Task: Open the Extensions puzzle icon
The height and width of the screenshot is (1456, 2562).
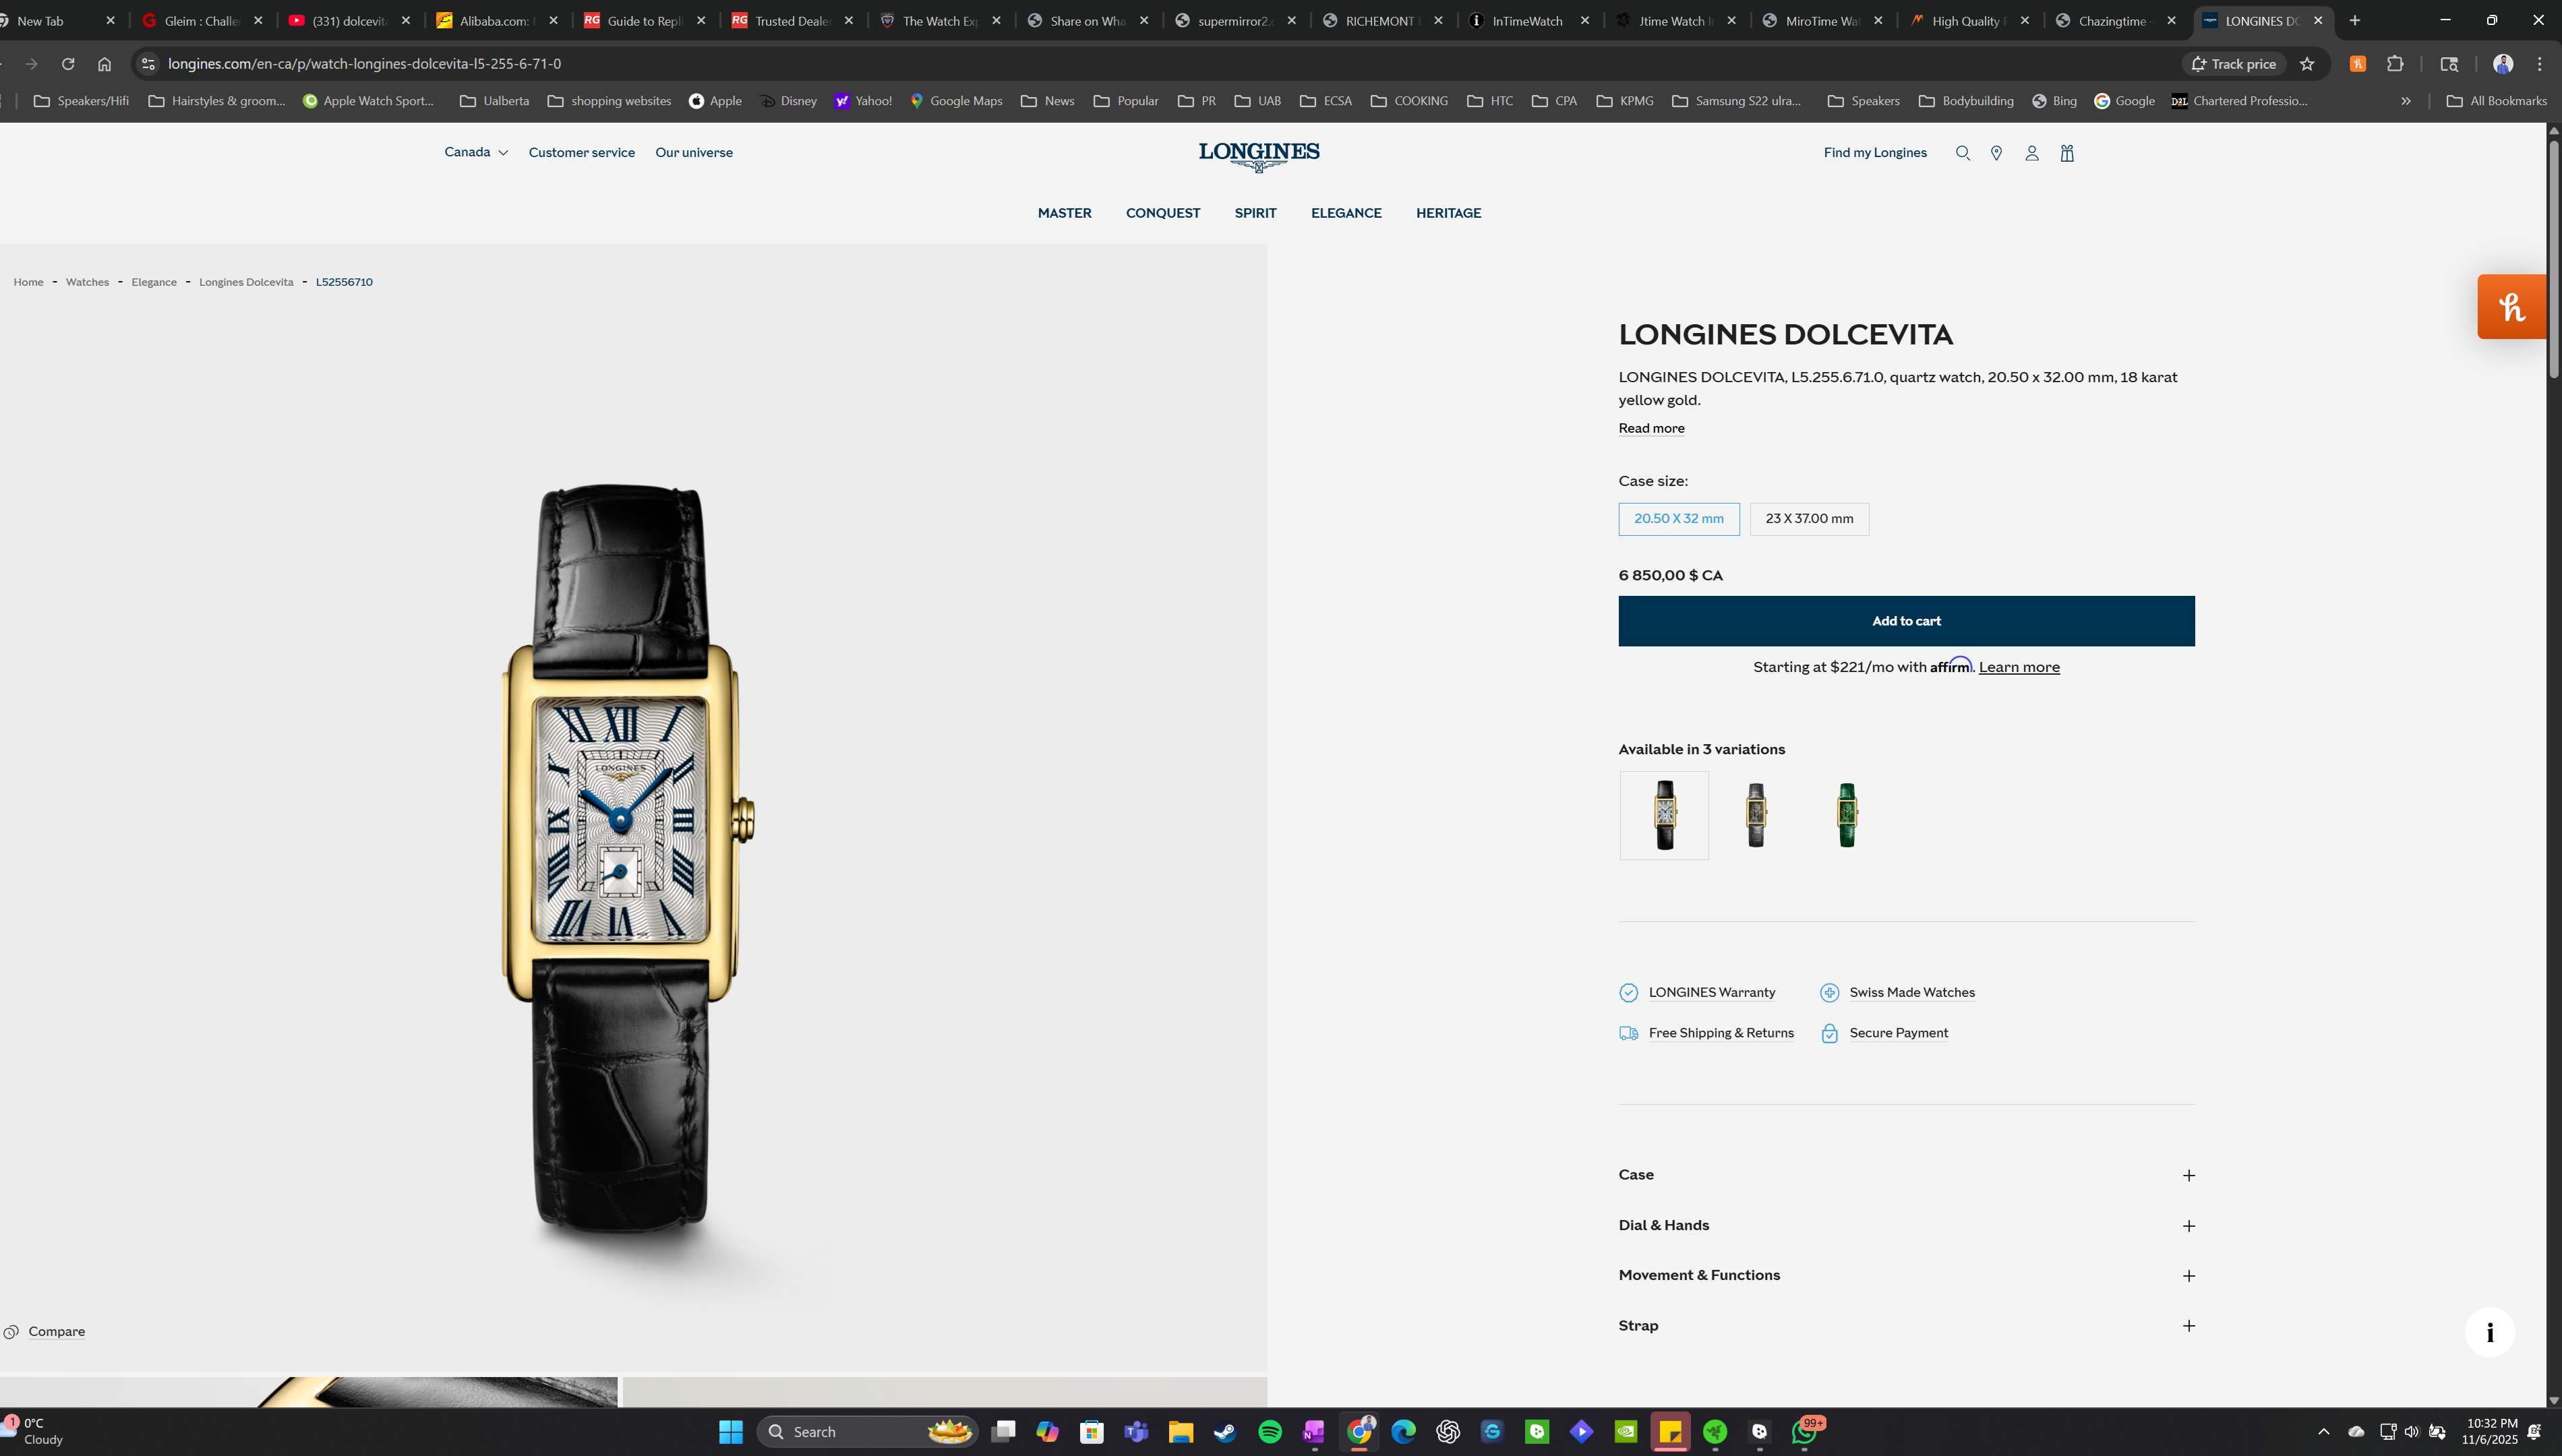Action: coord(2395,64)
